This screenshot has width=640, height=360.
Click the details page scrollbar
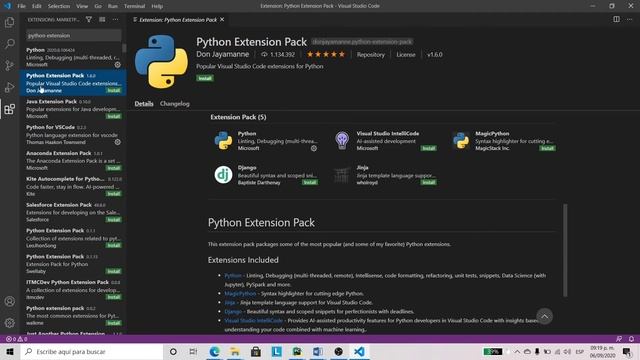pyautogui.click(x=565, y=250)
